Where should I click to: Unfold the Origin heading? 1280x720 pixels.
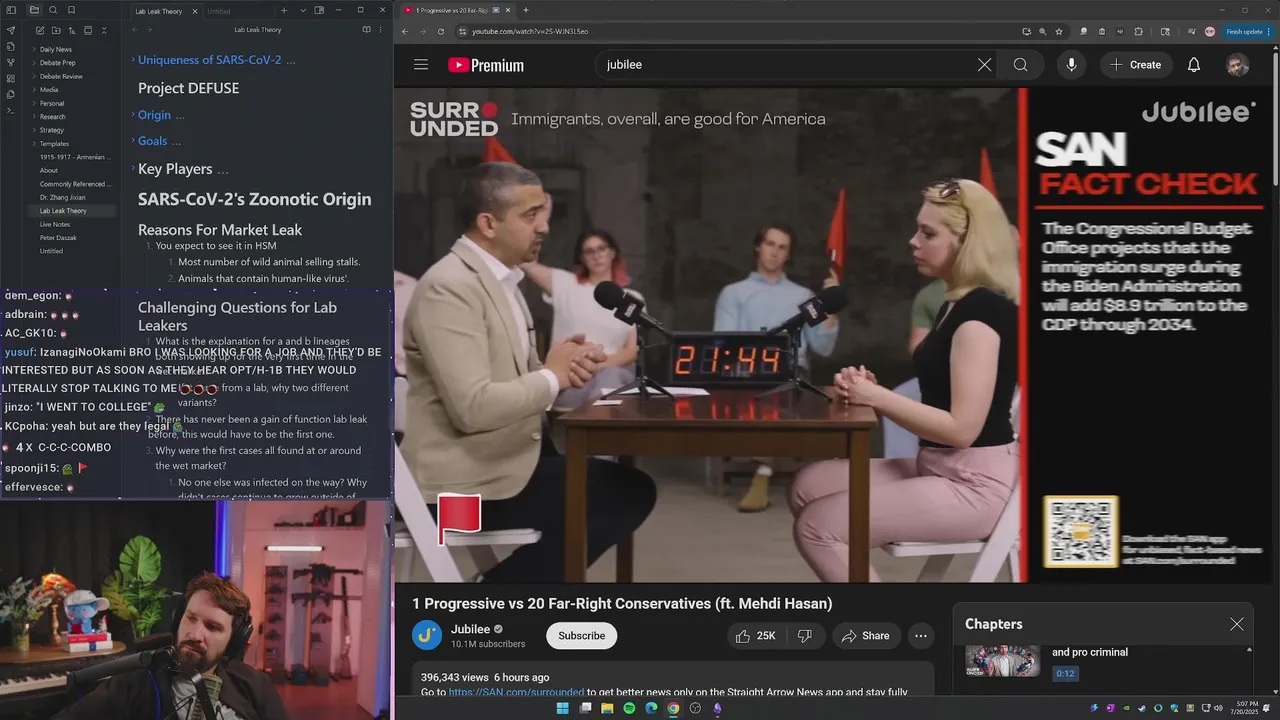coord(133,115)
